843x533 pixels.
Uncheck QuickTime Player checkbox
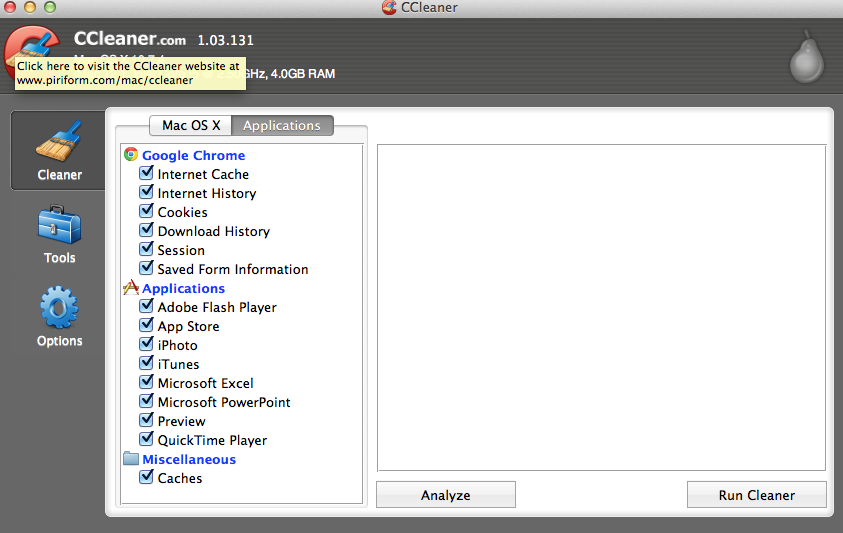point(146,439)
